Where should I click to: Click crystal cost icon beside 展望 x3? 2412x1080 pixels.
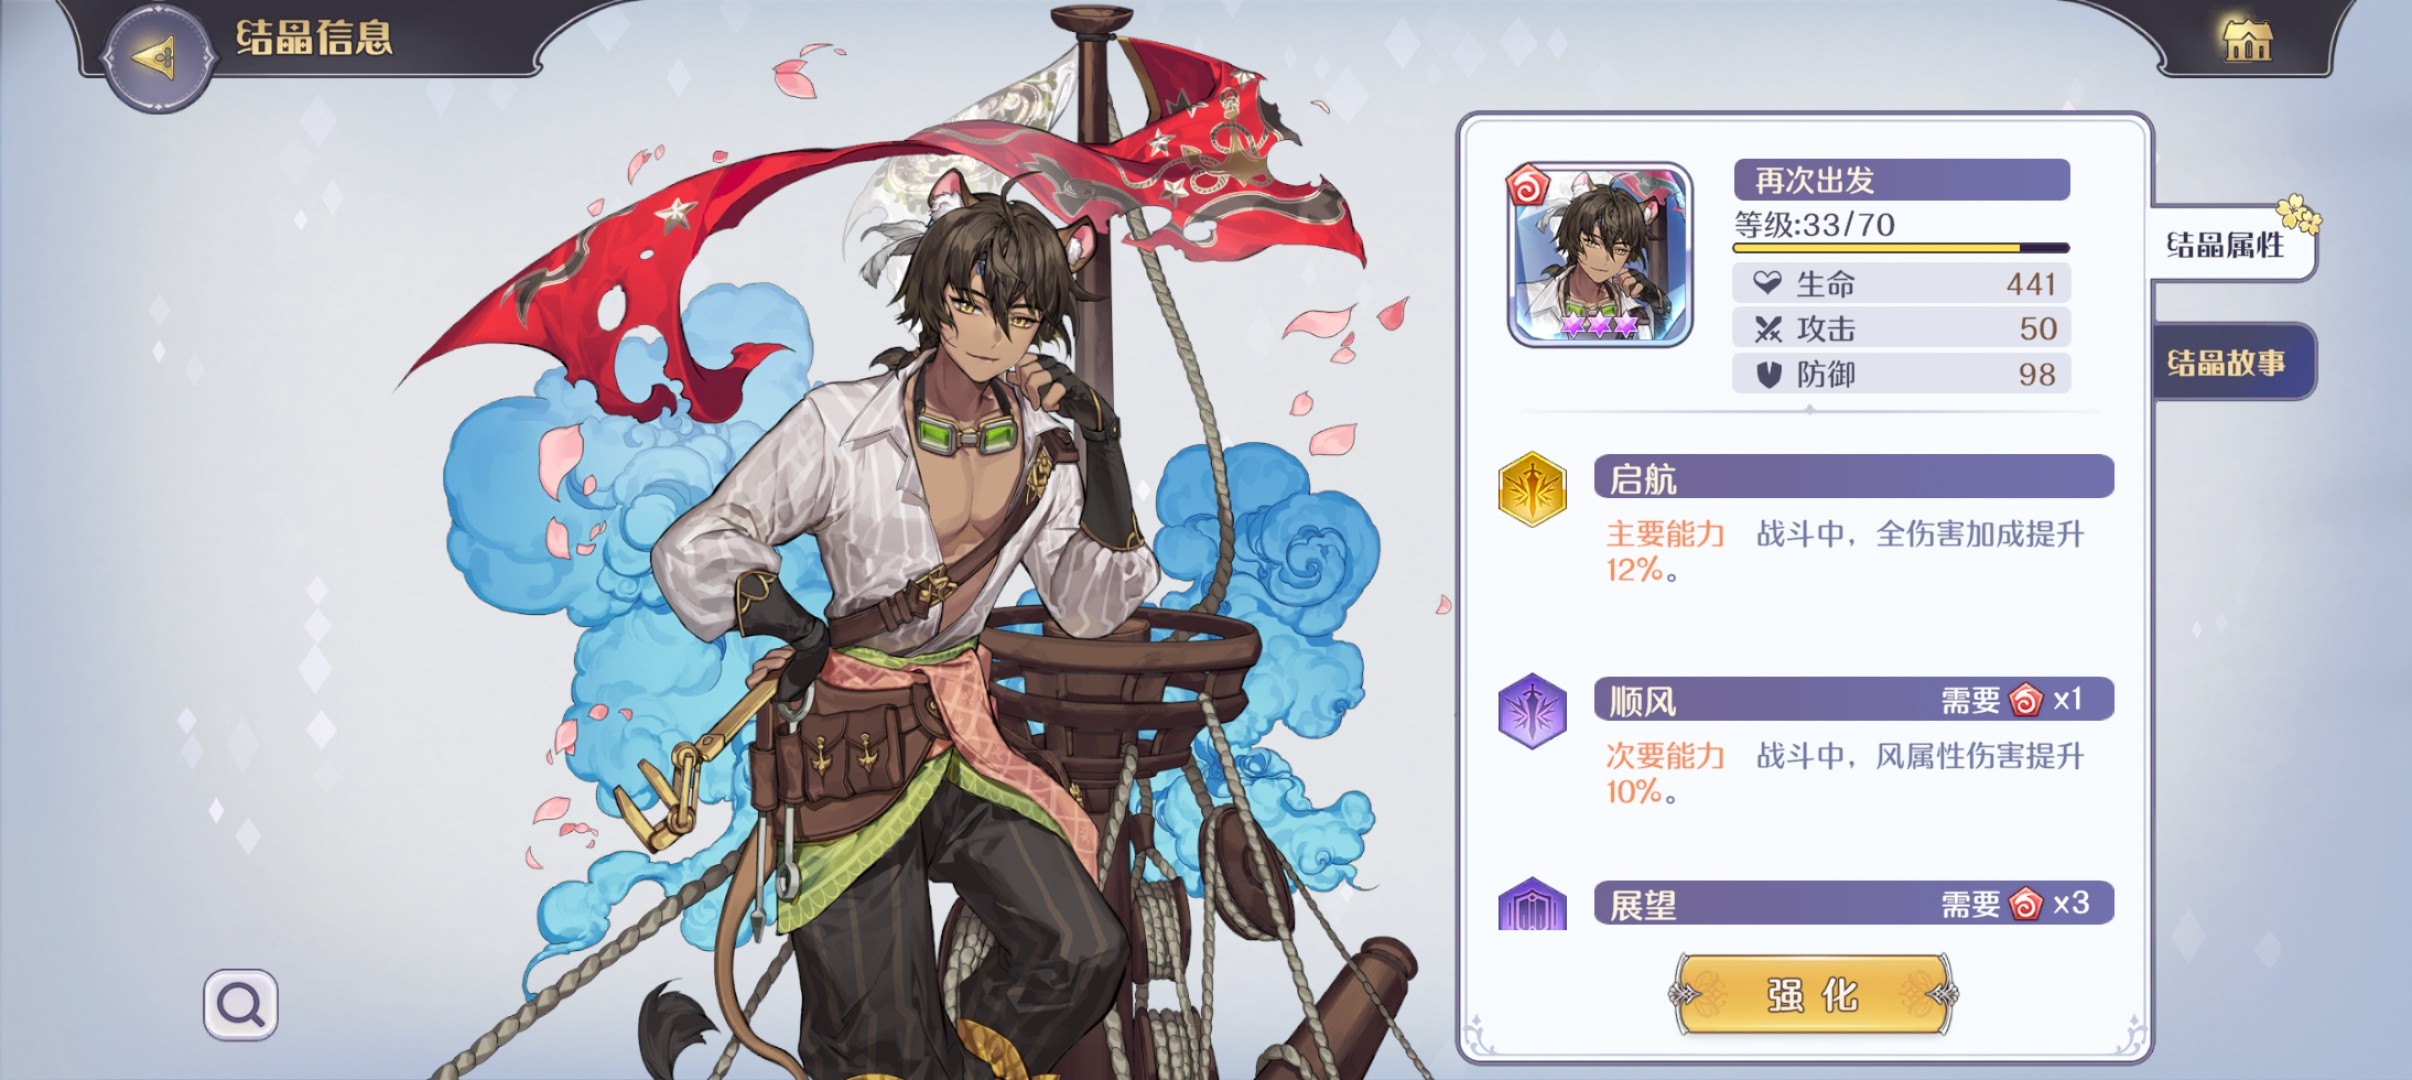click(x=2025, y=904)
